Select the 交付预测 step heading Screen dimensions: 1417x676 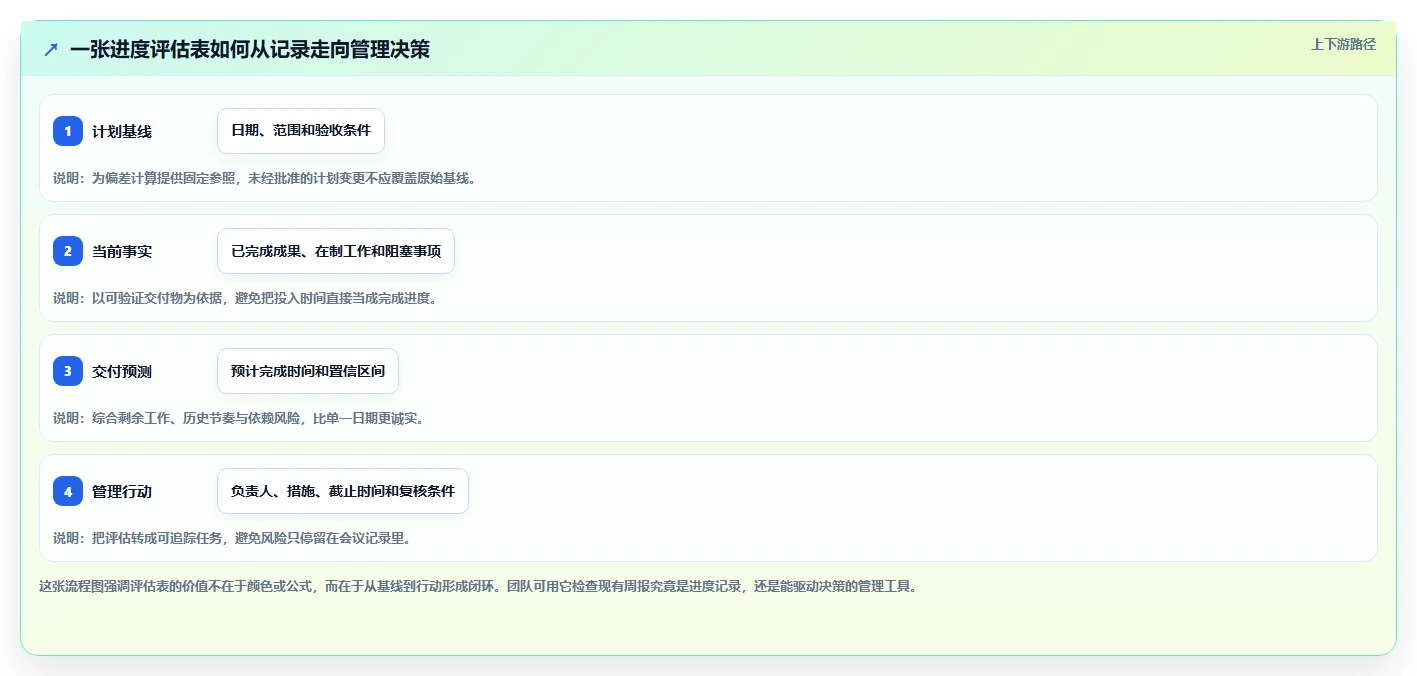(122, 371)
